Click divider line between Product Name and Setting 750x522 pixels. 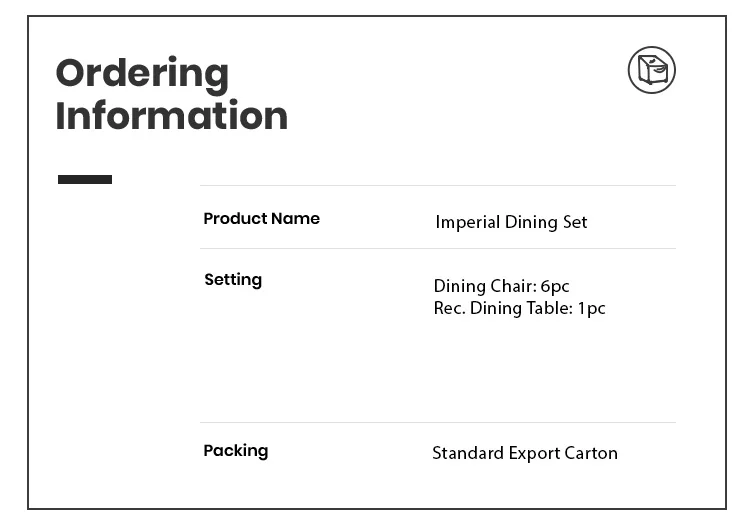tap(437, 248)
